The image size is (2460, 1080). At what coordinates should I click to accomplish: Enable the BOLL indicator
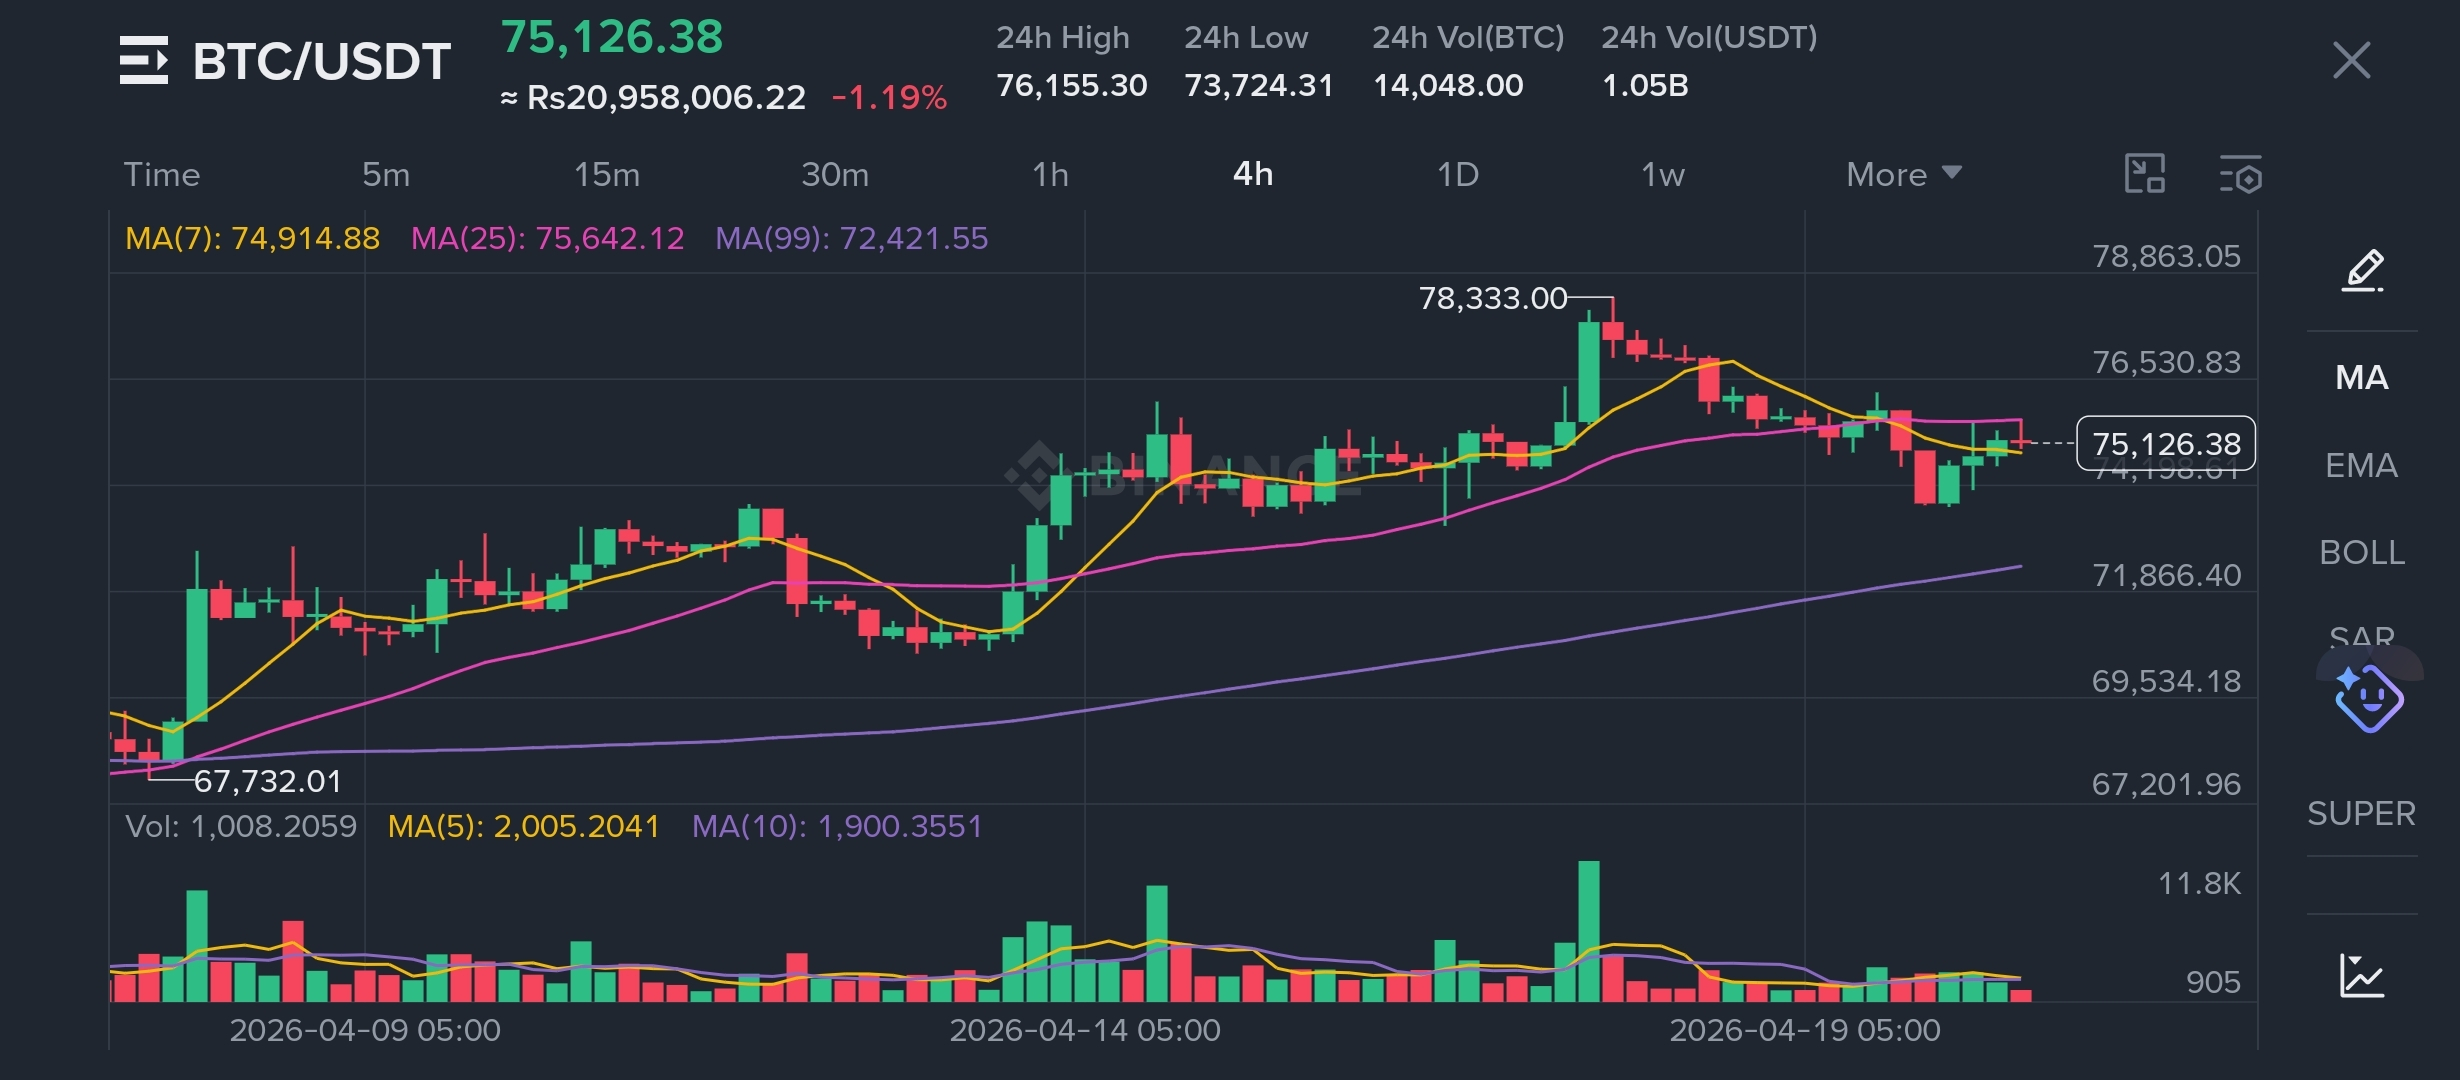pos(2361,553)
